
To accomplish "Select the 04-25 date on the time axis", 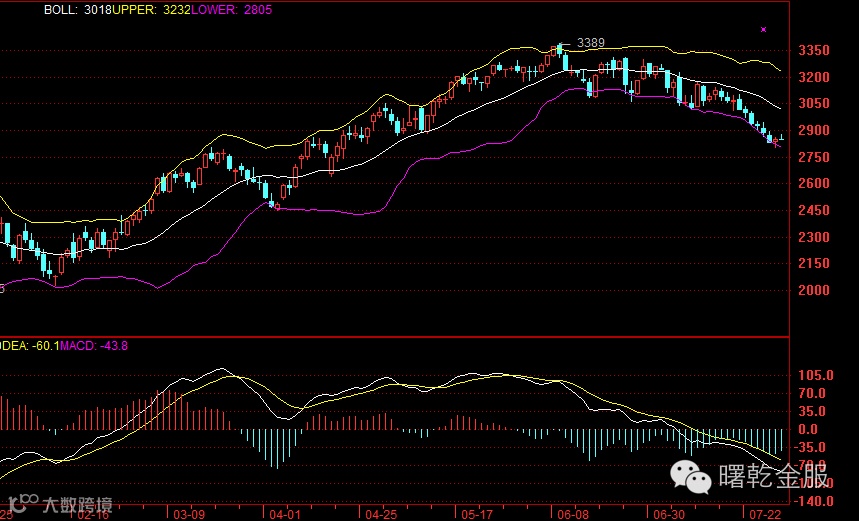I will (381, 514).
